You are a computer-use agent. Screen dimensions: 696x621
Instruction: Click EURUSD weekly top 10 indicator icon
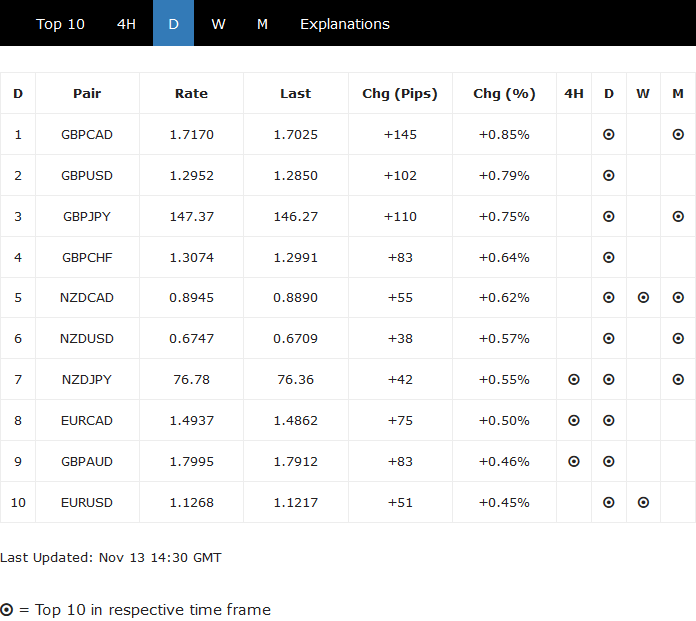(x=643, y=502)
